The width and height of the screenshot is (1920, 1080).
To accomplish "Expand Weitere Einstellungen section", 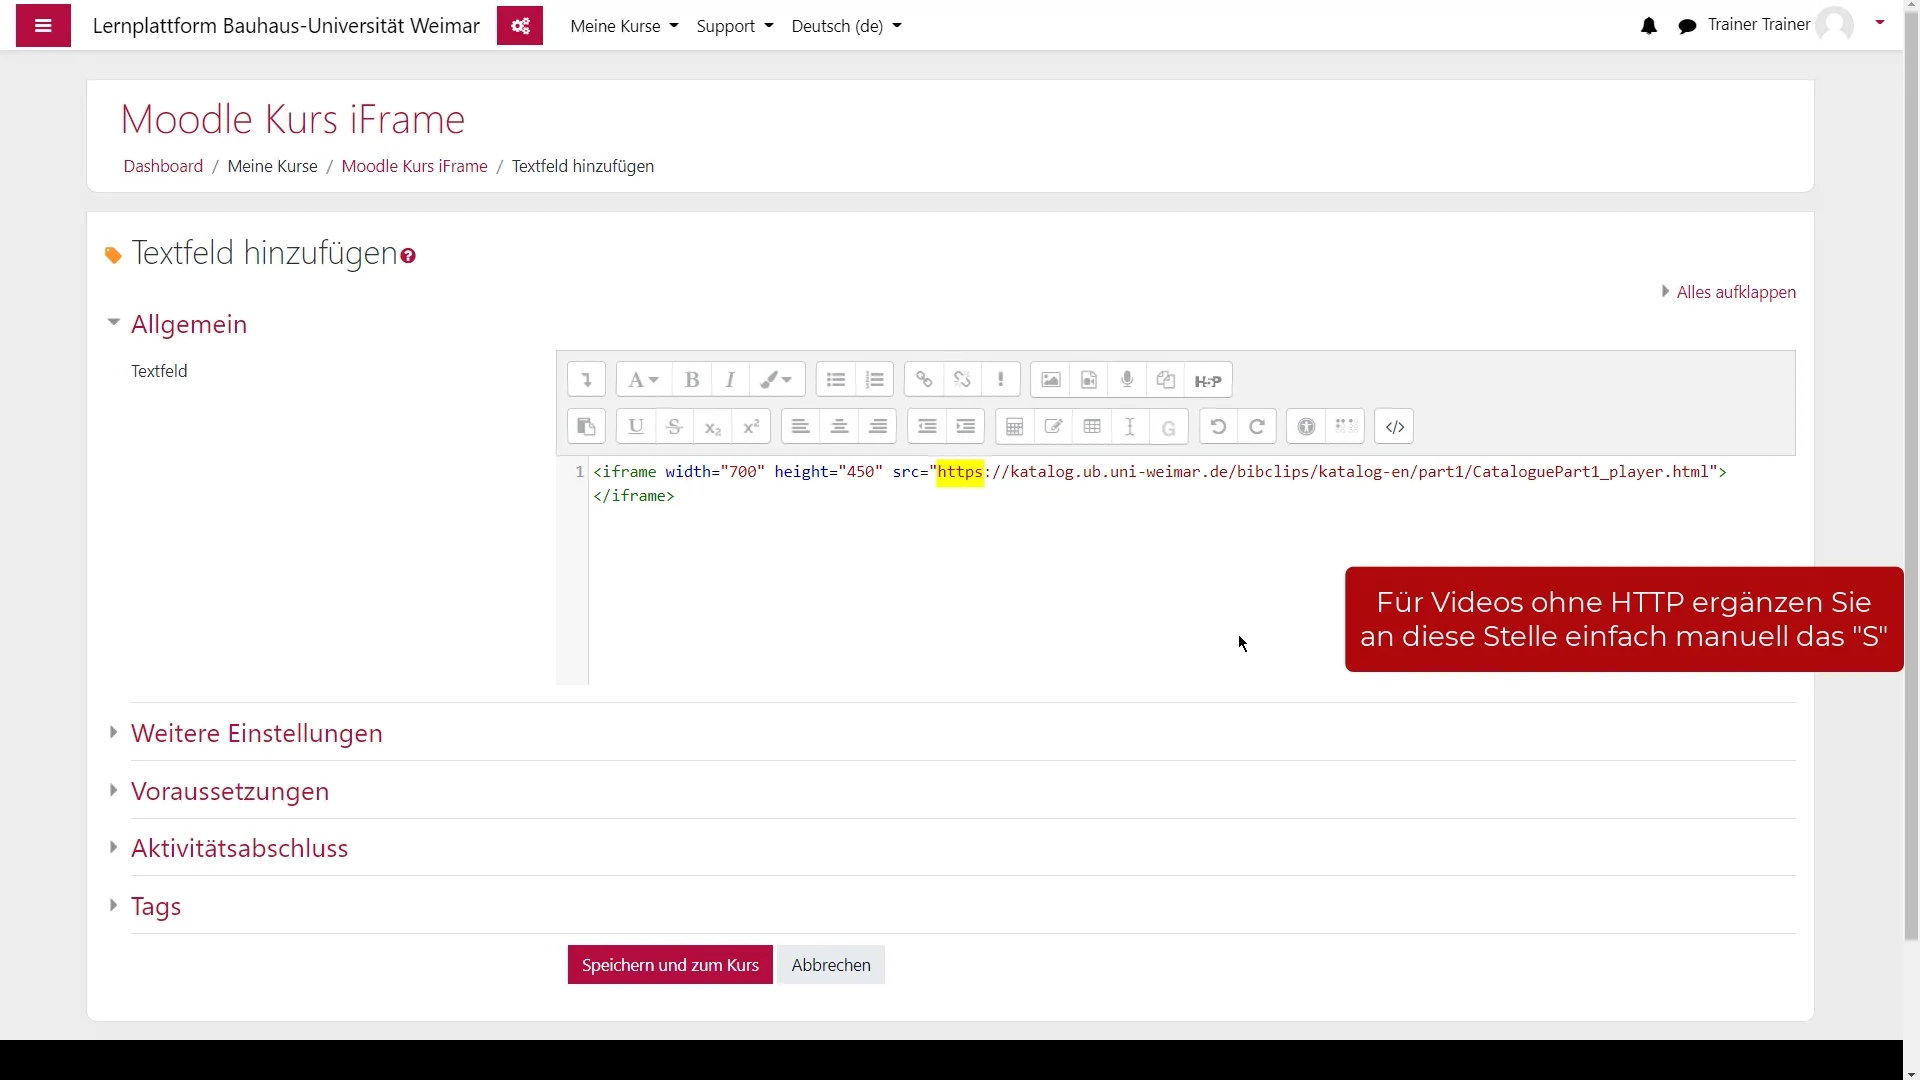I will [x=256, y=733].
